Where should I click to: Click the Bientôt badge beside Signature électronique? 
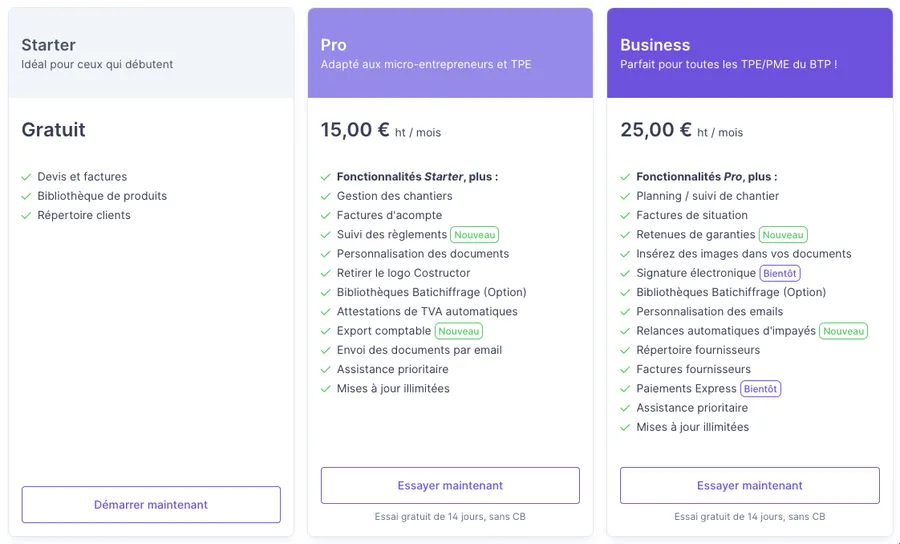(x=780, y=274)
